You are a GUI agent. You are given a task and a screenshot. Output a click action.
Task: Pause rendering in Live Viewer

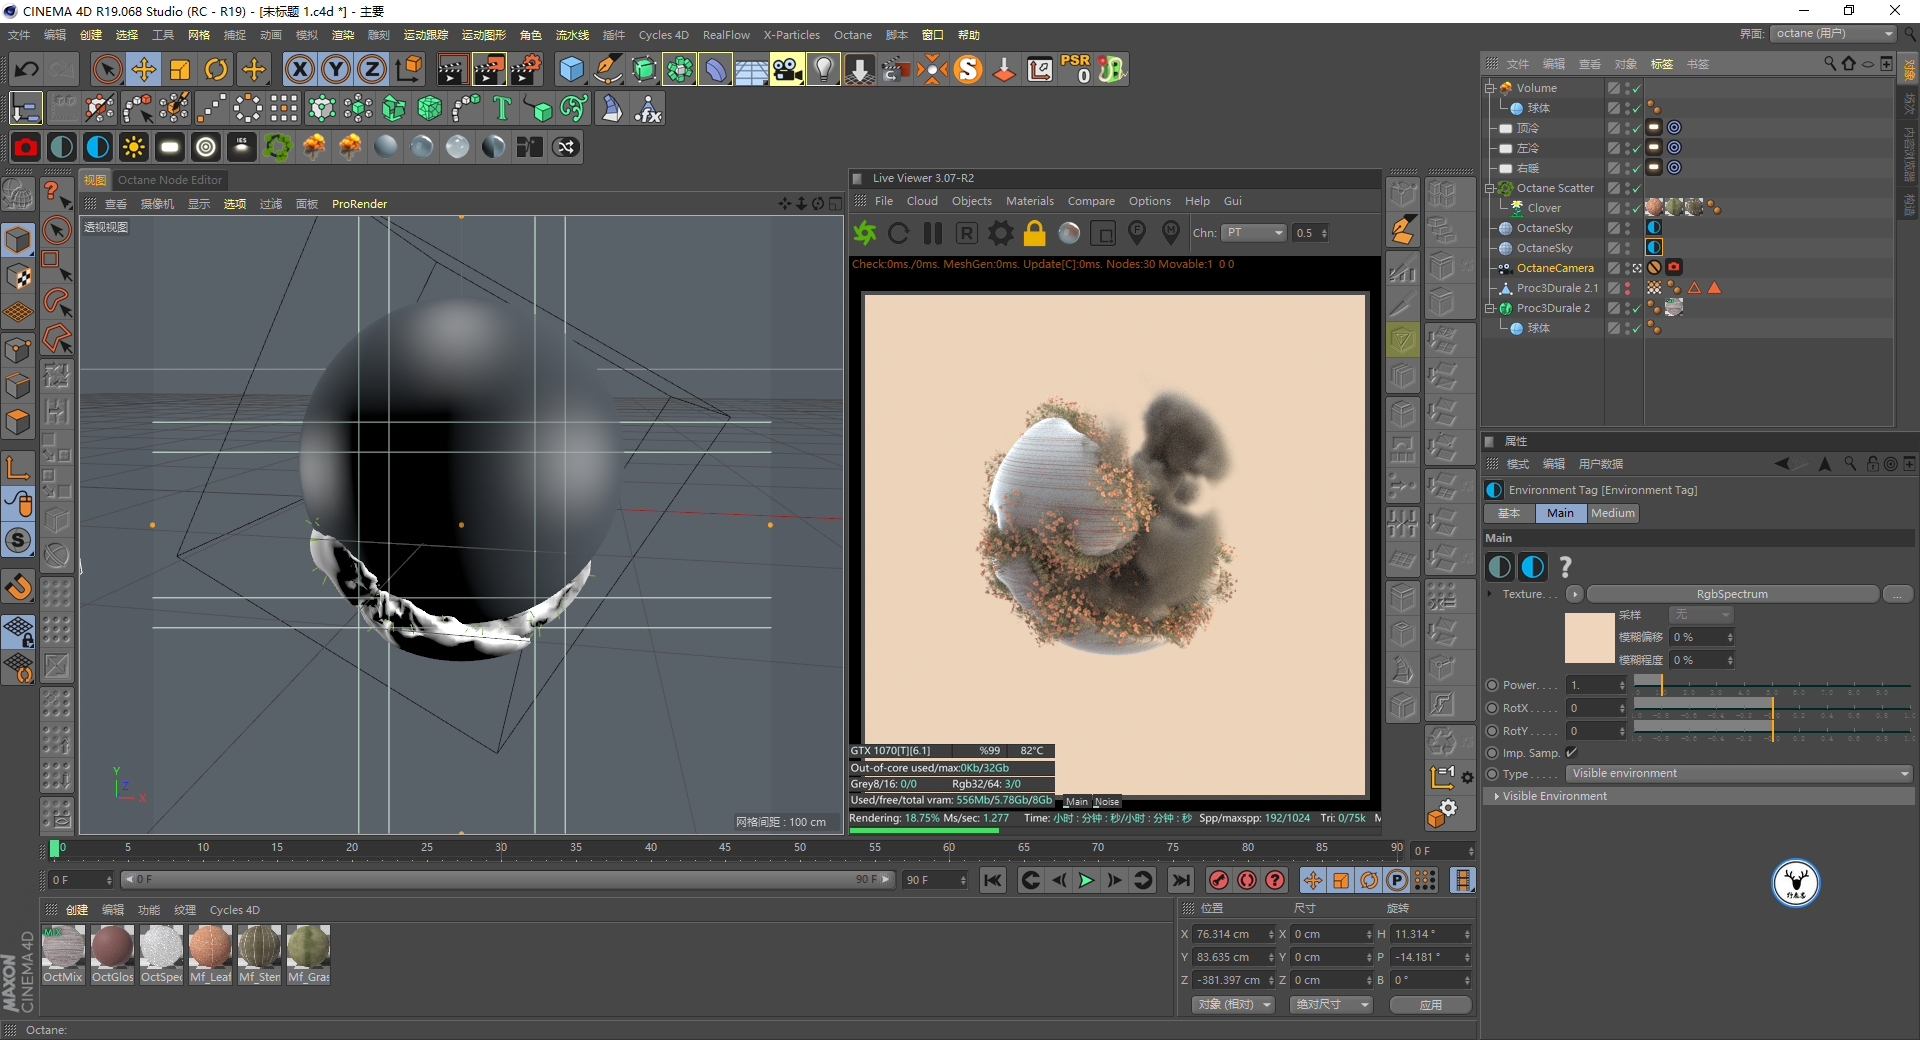(932, 233)
